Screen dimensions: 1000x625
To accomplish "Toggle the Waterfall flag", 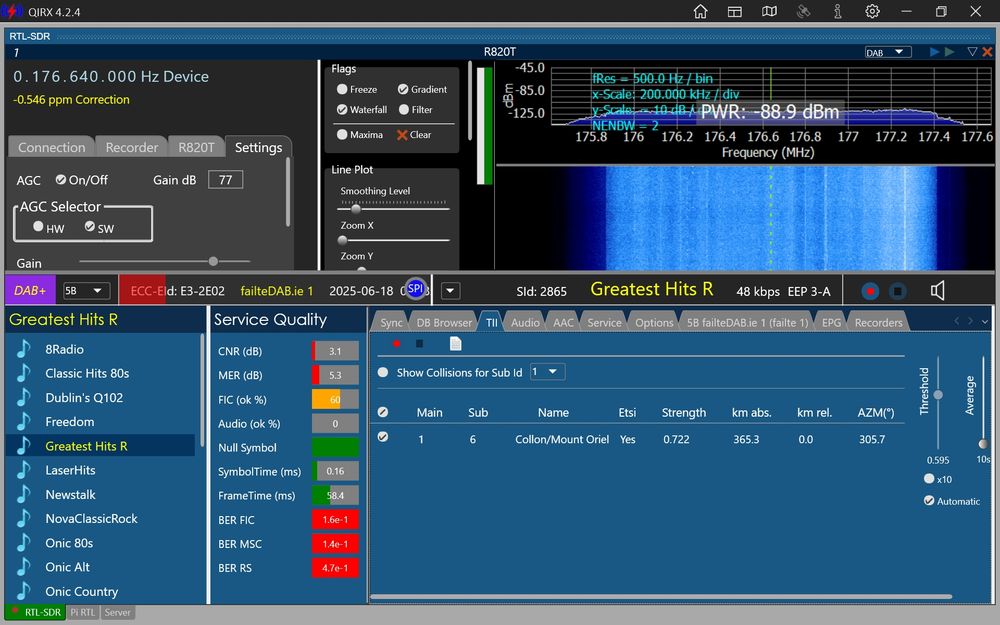I will click(342, 110).
